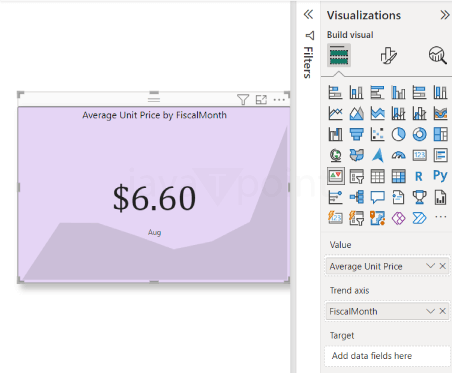The width and height of the screenshot is (452, 373).
Task: Select the ribbon chart visual
Action: coord(440,113)
